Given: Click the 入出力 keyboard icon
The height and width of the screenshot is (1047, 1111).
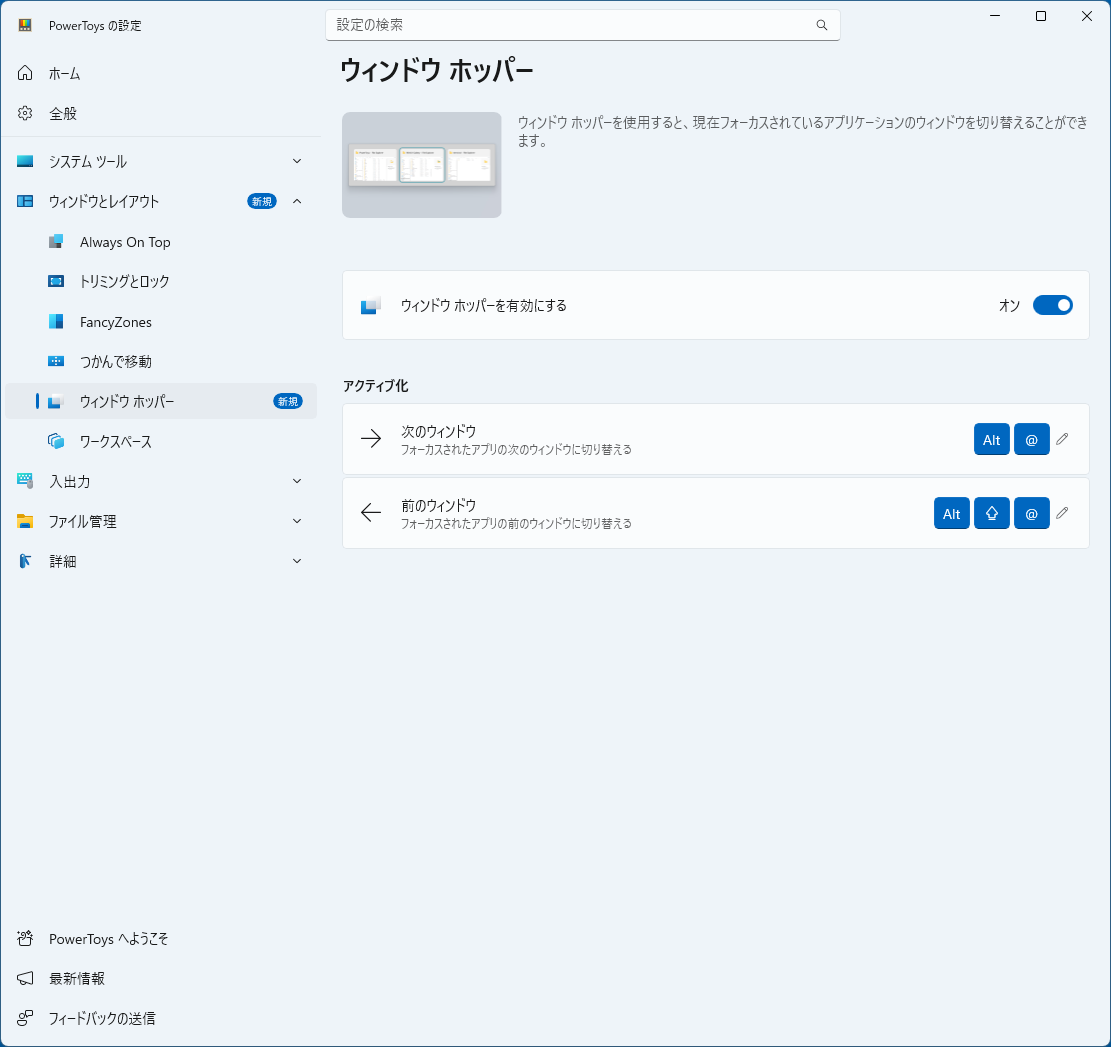Looking at the screenshot, I should pos(25,481).
